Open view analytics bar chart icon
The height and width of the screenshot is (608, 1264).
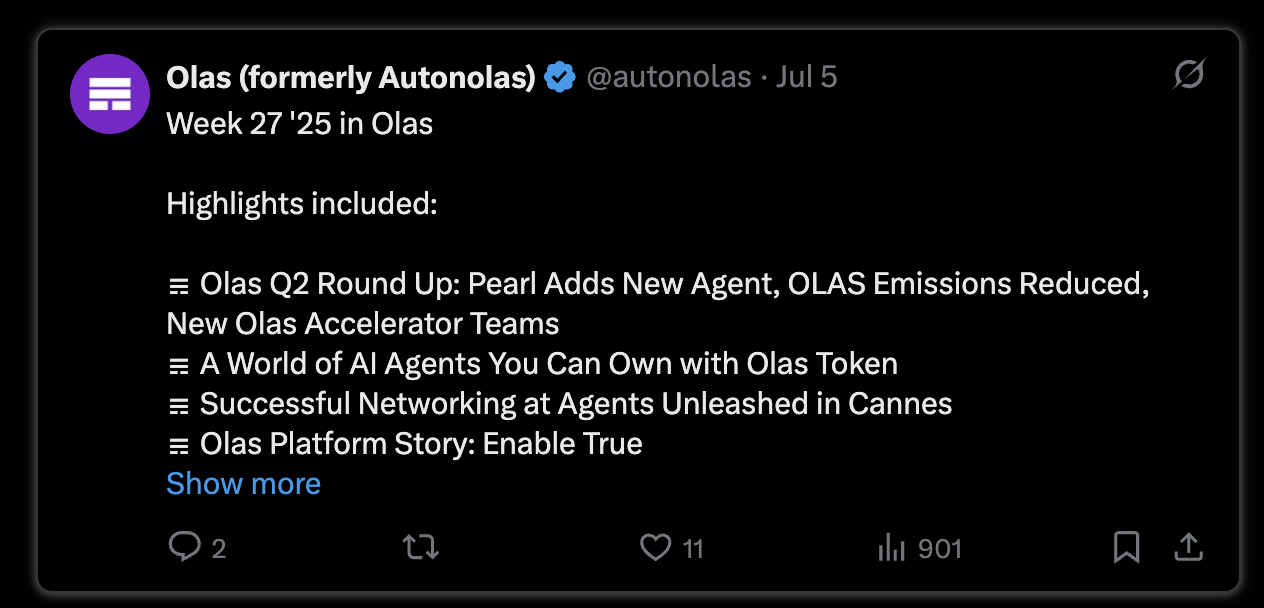[x=891, y=547]
